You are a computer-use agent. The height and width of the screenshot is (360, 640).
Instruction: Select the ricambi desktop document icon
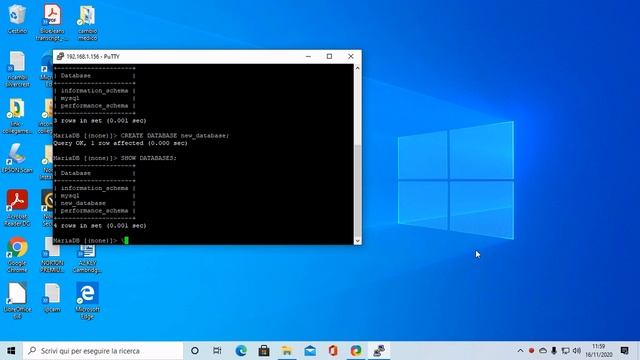coord(17,69)
